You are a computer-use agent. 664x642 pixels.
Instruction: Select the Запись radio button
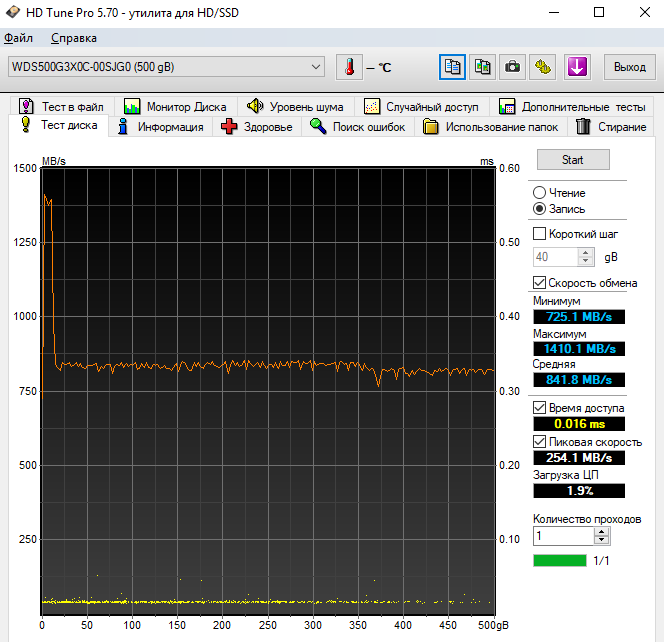(x=540, y=209)
